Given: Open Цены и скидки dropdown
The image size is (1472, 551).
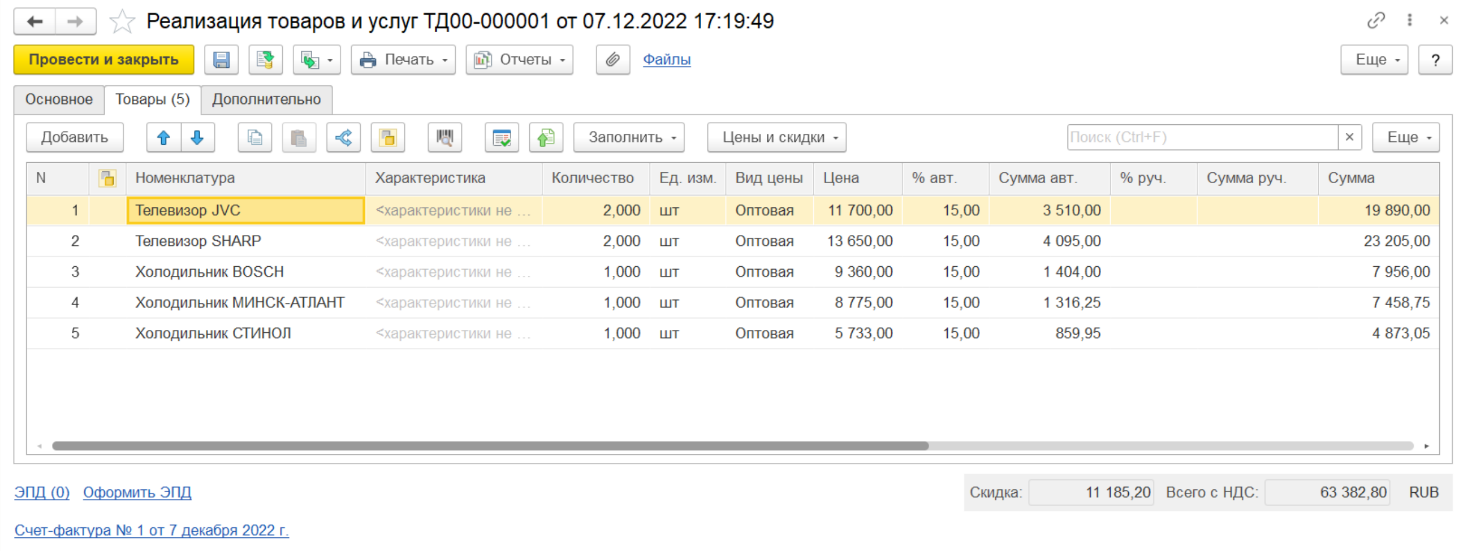Looking at the screenshot, I should [x=777, y=138].
